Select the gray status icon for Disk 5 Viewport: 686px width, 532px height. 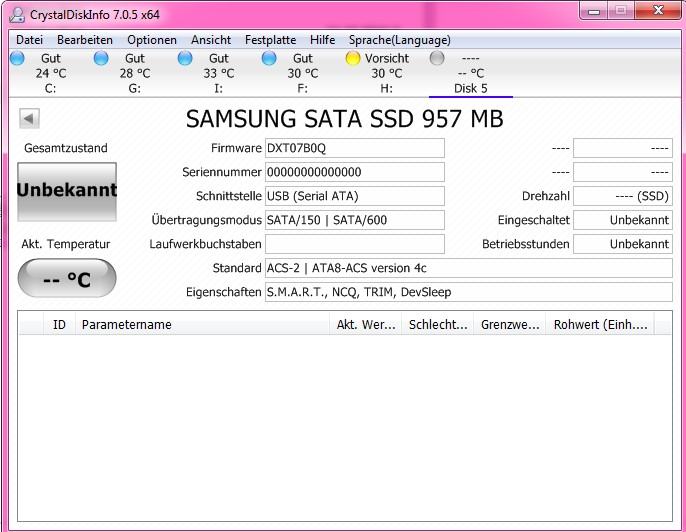437,58
